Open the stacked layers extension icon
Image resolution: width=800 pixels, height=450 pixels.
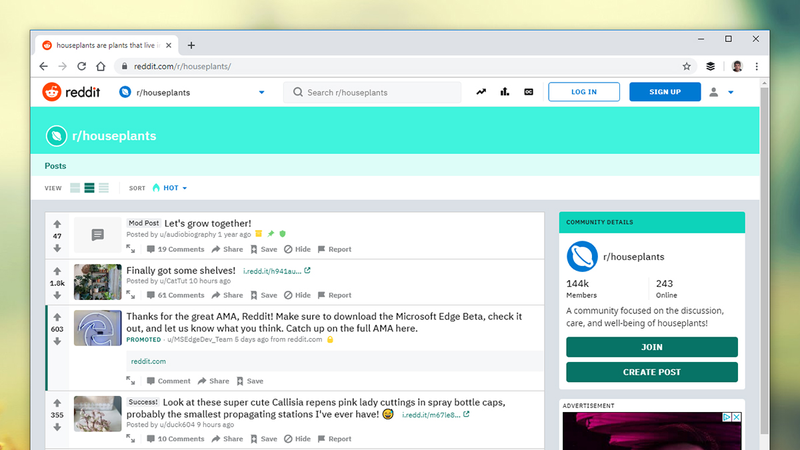(x=710, y=66)
